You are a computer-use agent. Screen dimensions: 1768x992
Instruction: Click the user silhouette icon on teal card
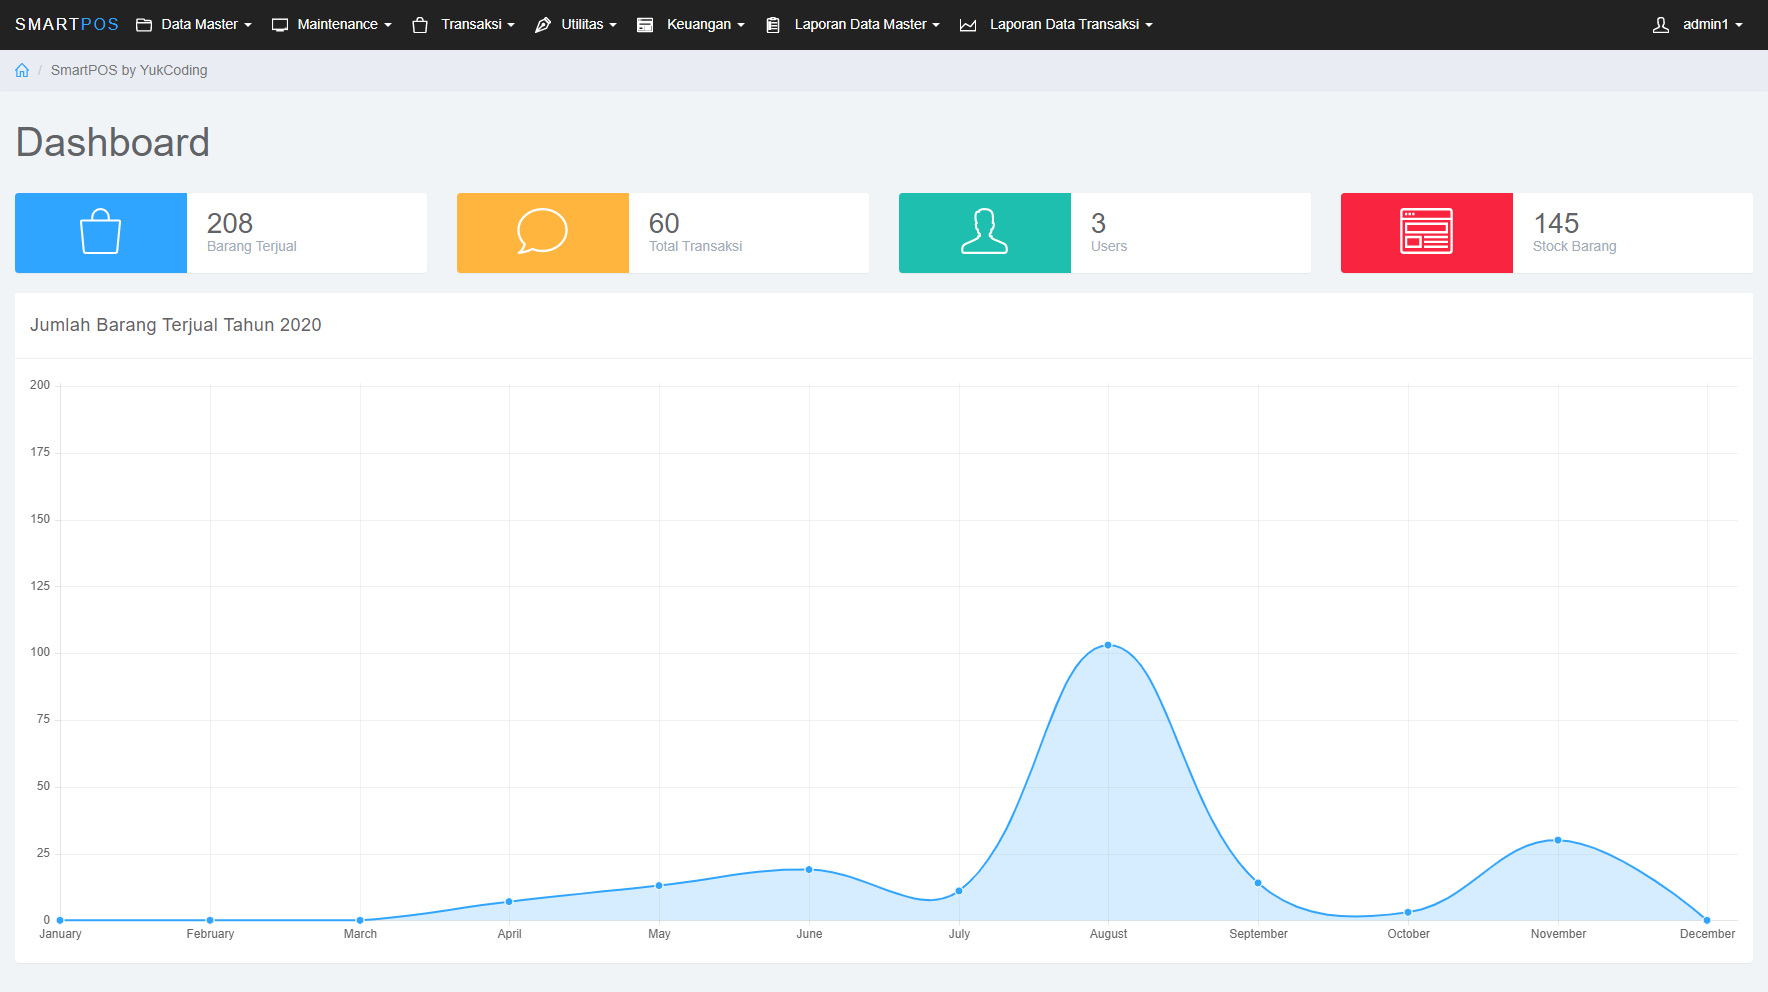tap(985, 231)
